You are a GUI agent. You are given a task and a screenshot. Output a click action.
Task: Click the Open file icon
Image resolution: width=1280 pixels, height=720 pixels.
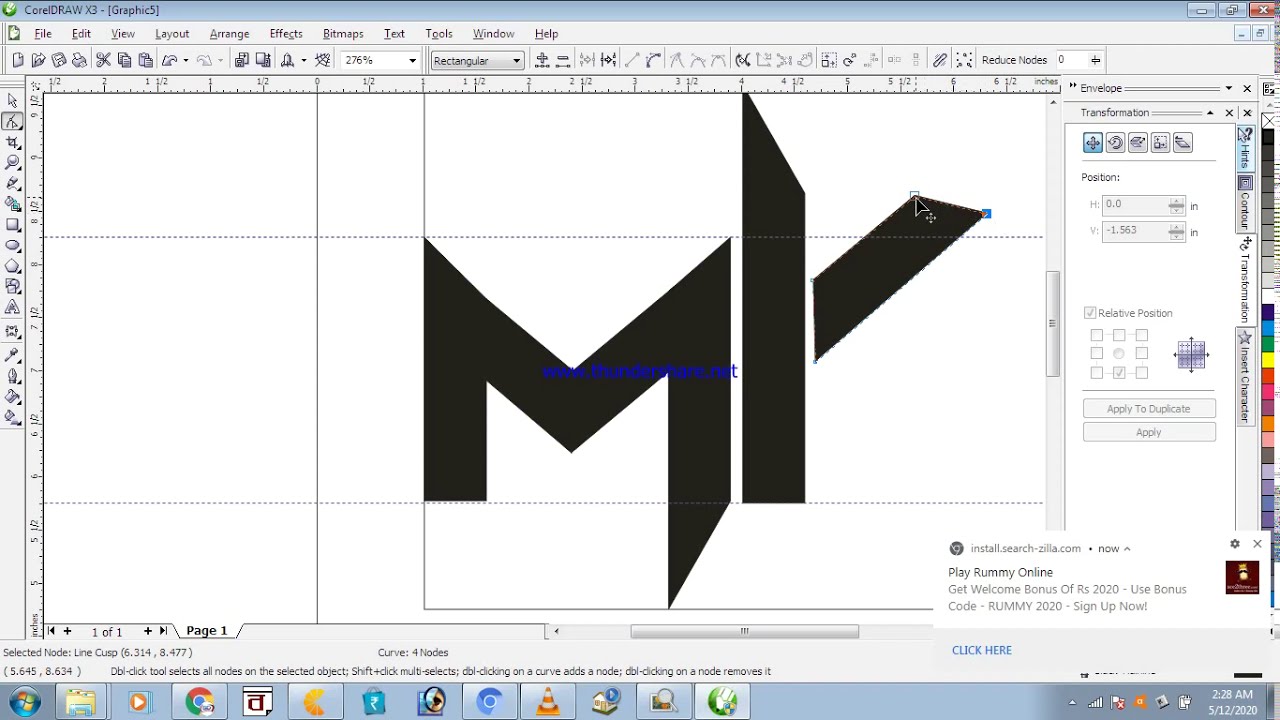click(38, 60)
